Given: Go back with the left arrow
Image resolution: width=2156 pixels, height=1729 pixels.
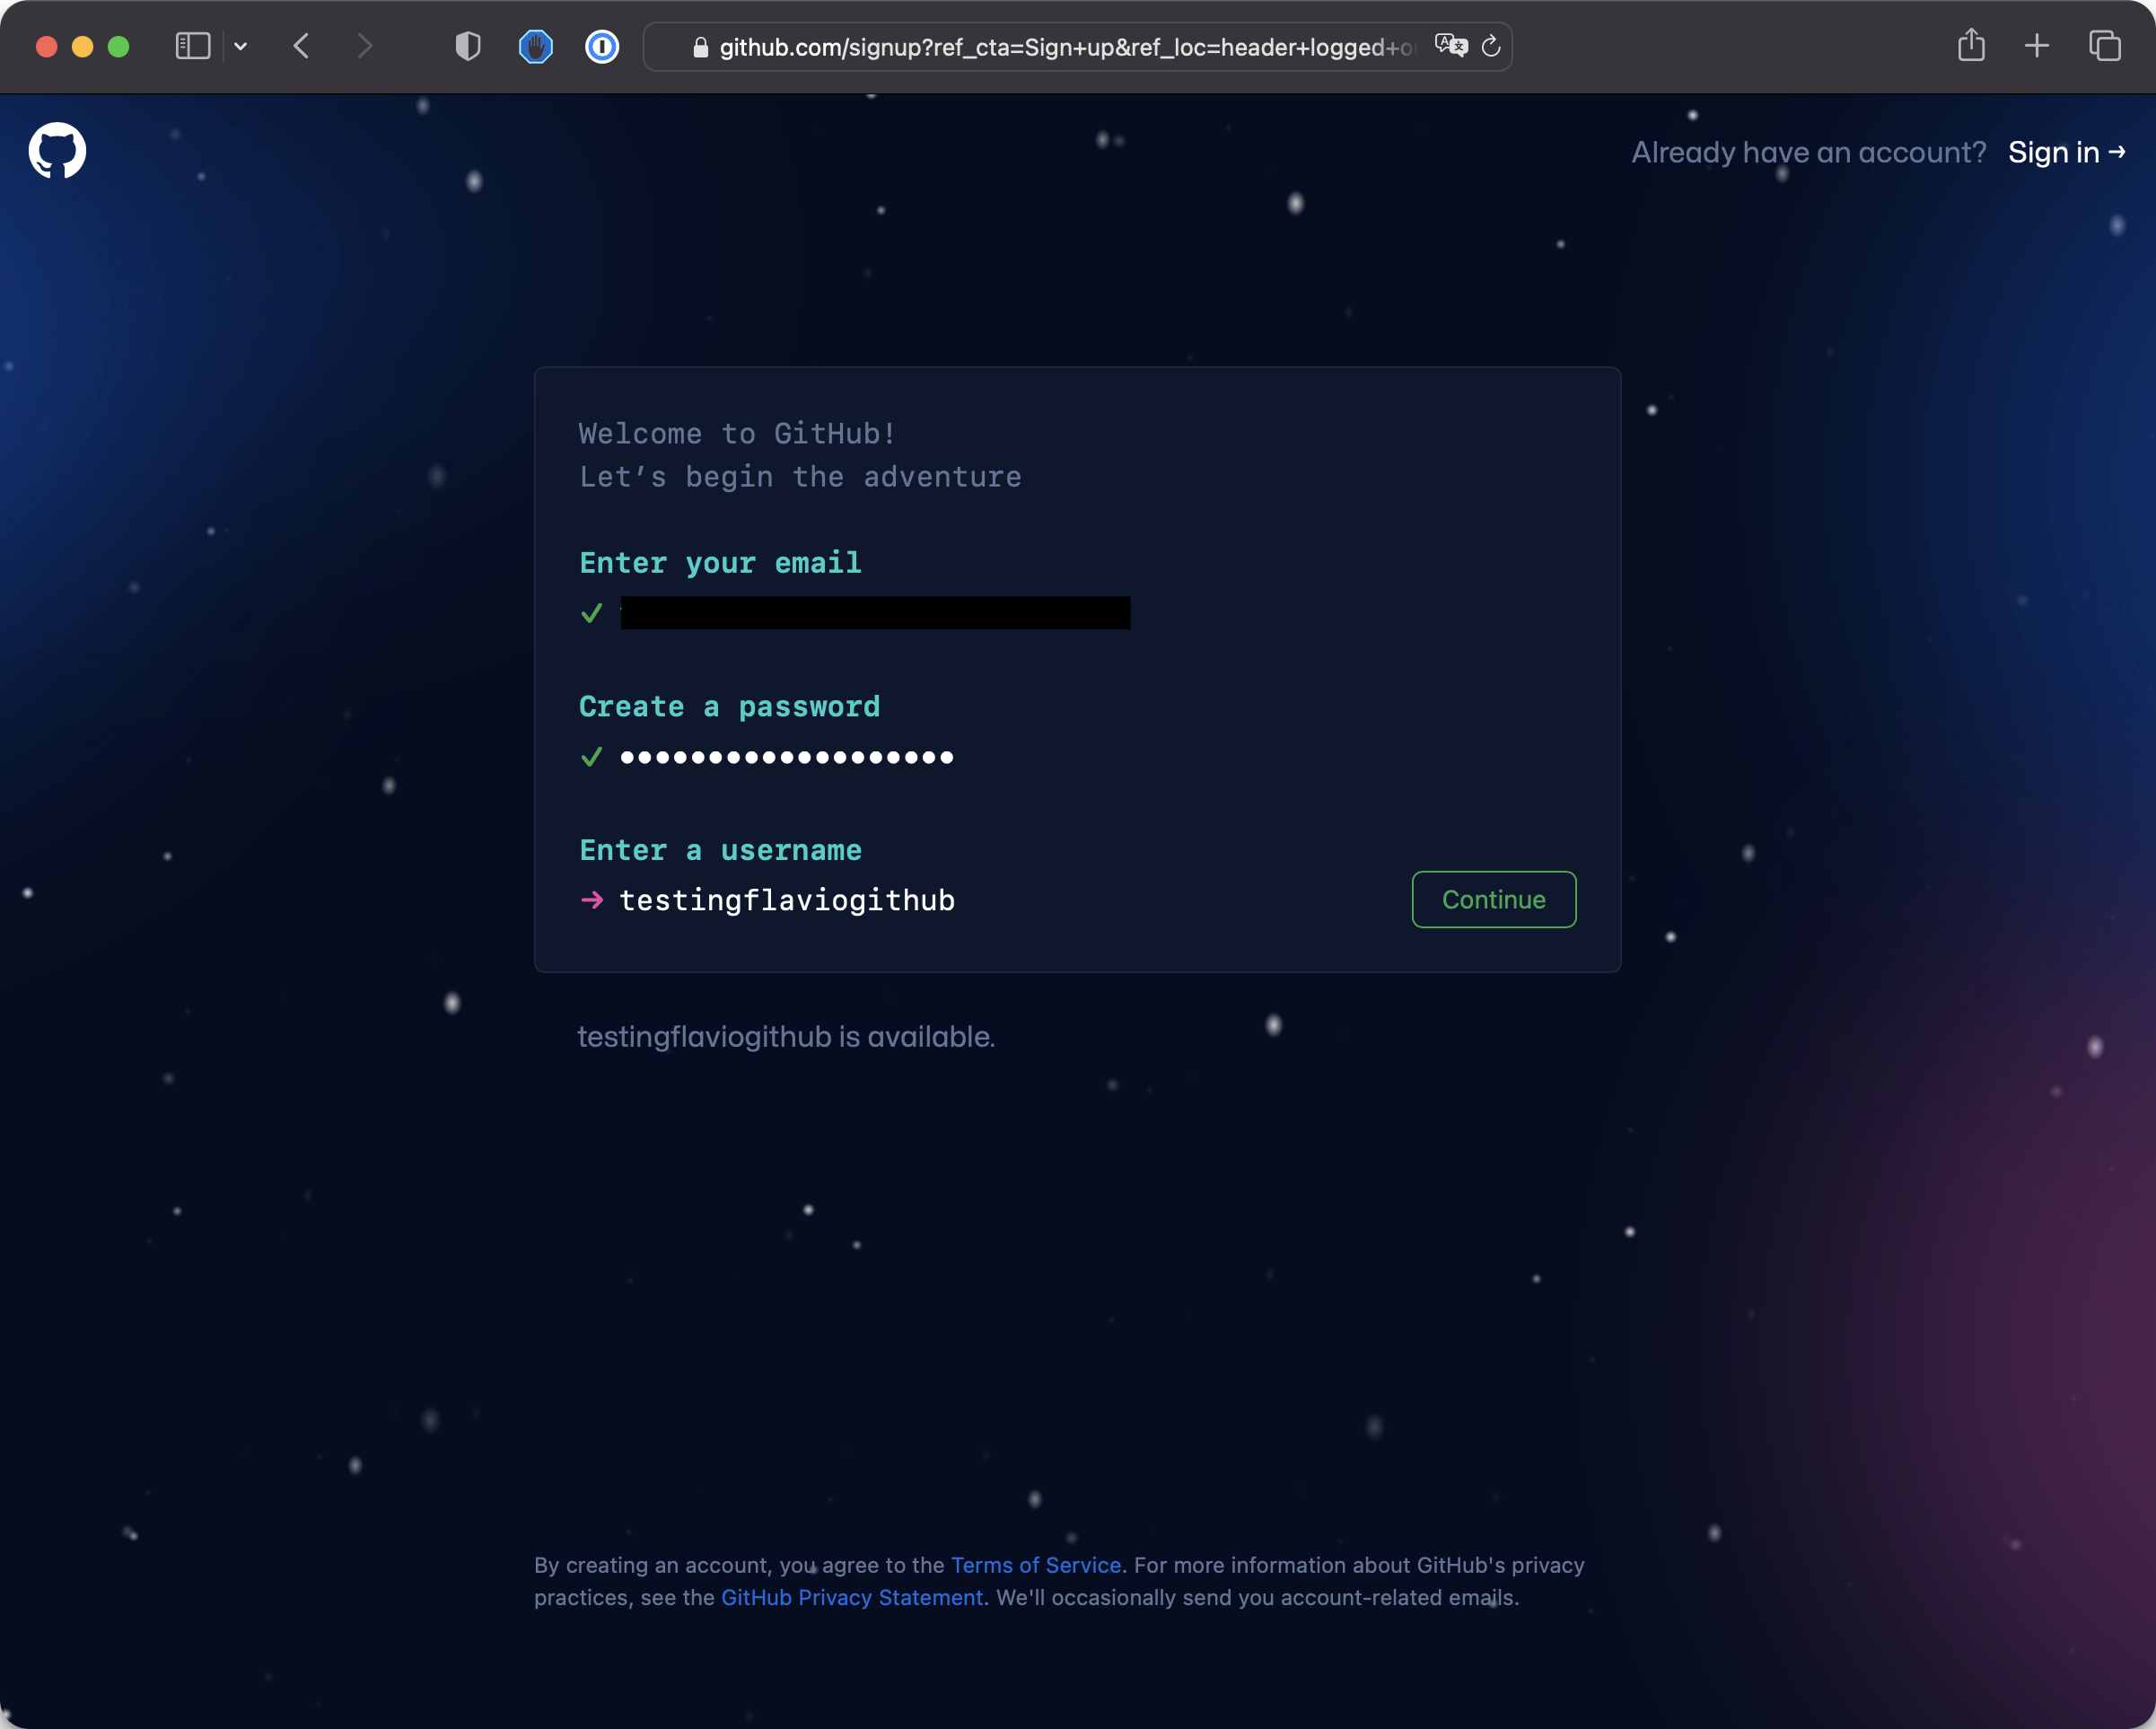Looking at the screenshot, I should [x=302, y=46].
